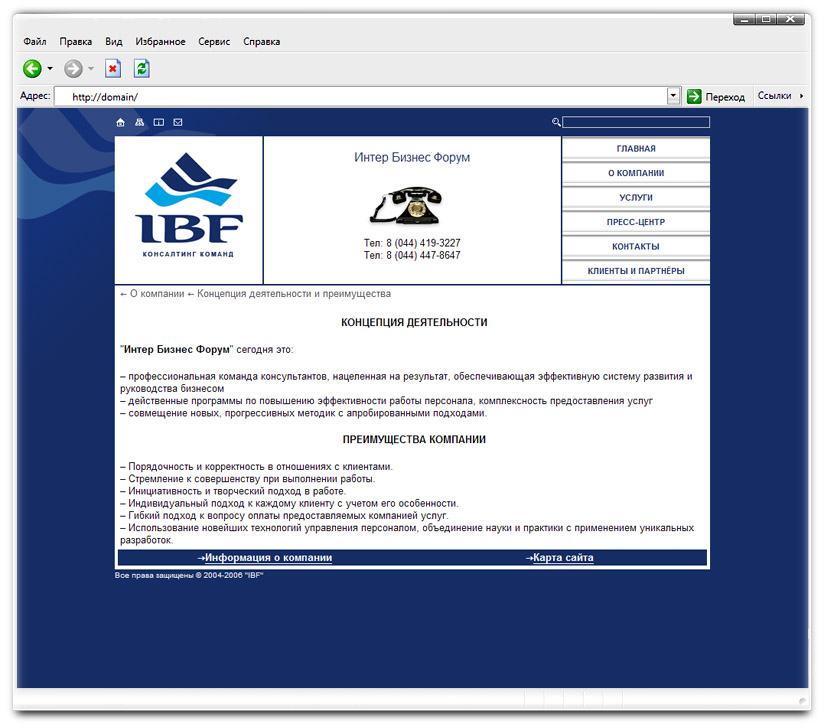Stop page loading with the red X icon
This screenshot has height=728, width=825.
[112, 68]
